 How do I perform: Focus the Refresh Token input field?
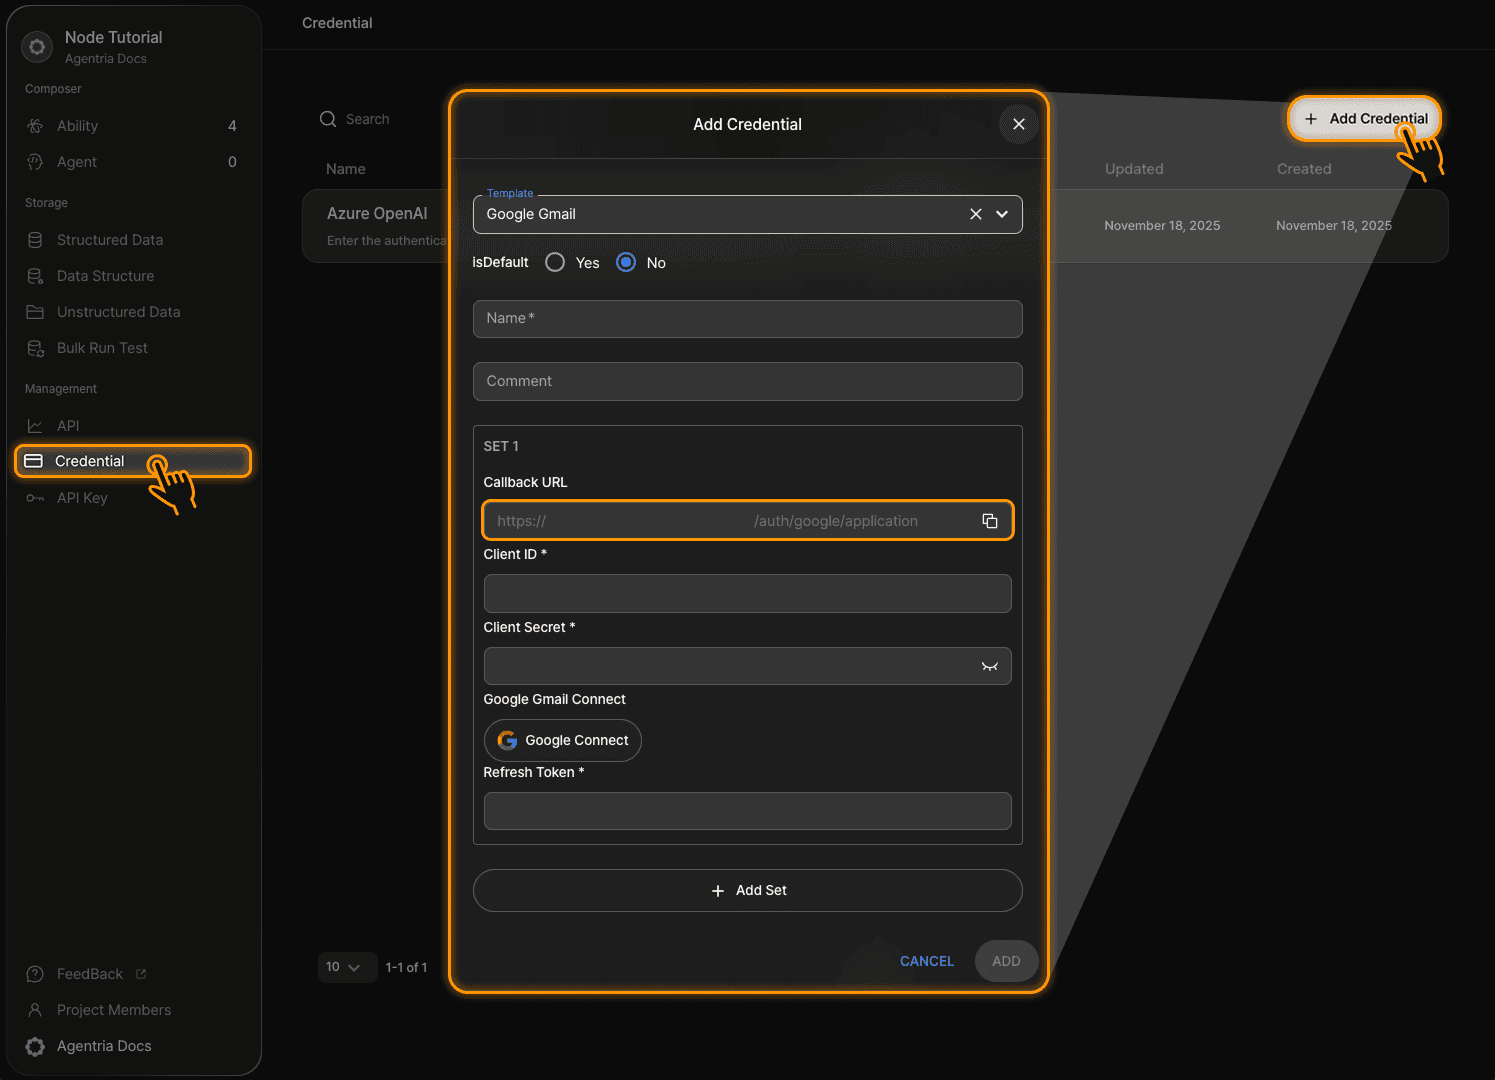click(748, 811)
